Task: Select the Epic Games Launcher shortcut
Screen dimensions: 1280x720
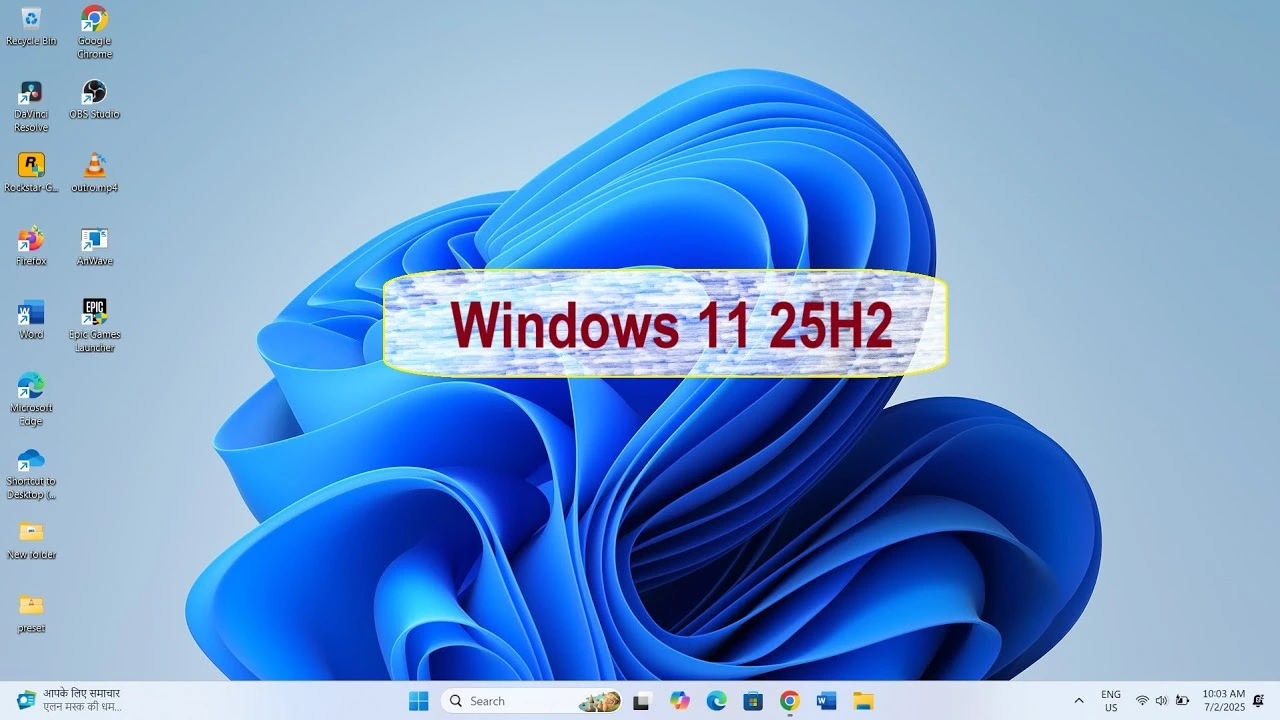Action: [94, 326]
